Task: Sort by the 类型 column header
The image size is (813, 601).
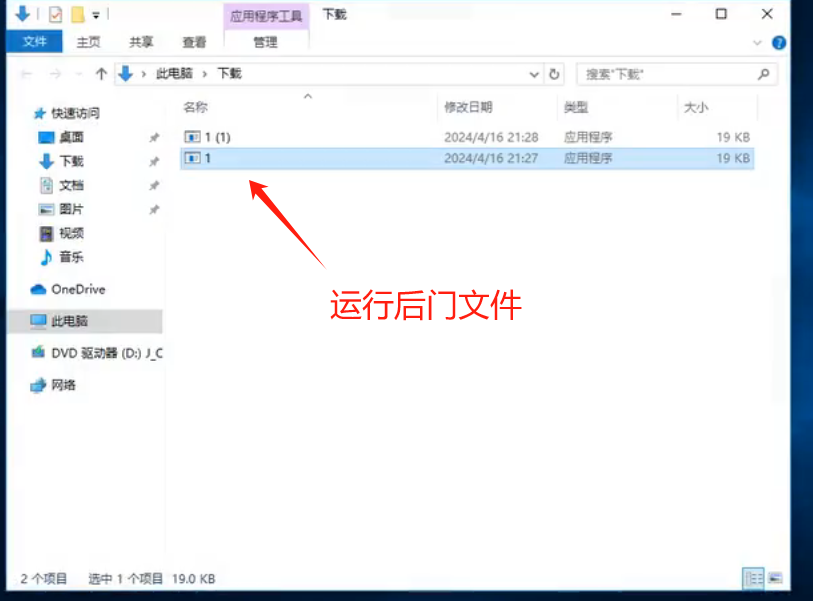Action: pos(576,107)
